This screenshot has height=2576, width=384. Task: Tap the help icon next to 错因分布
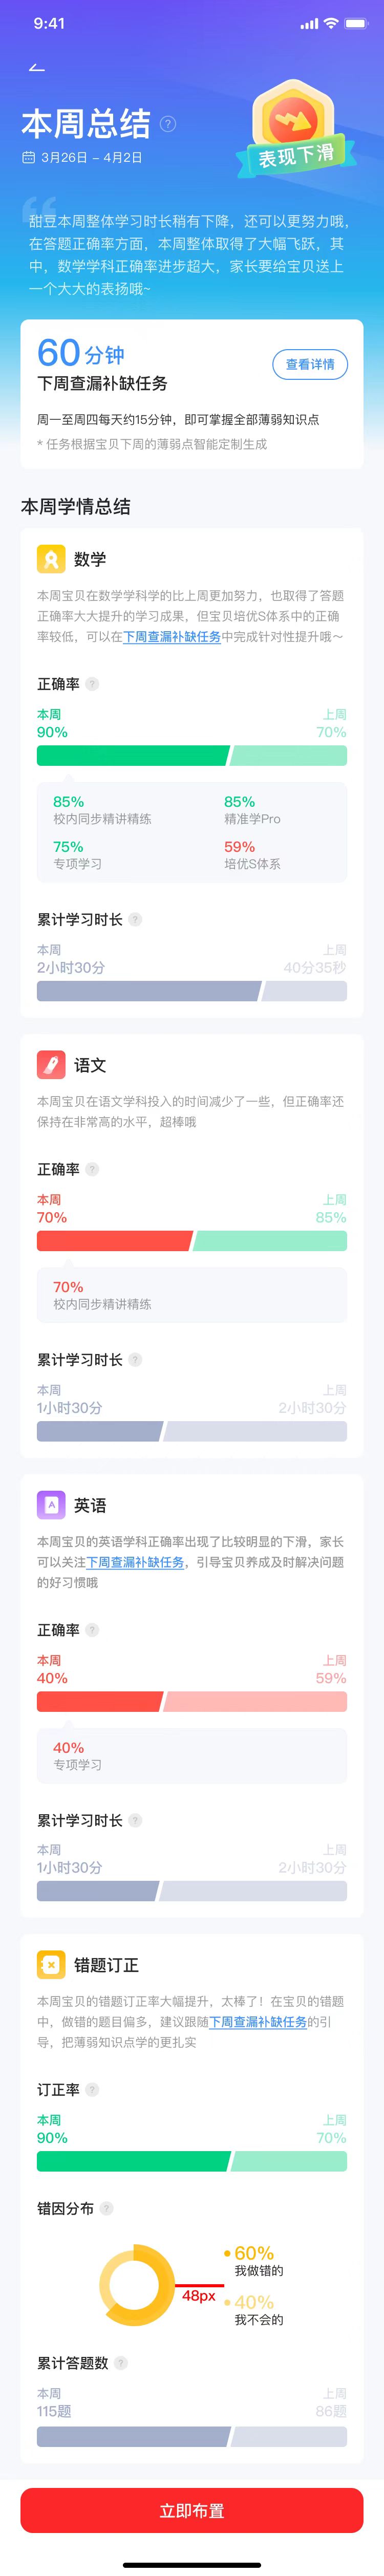(107, 2207)
